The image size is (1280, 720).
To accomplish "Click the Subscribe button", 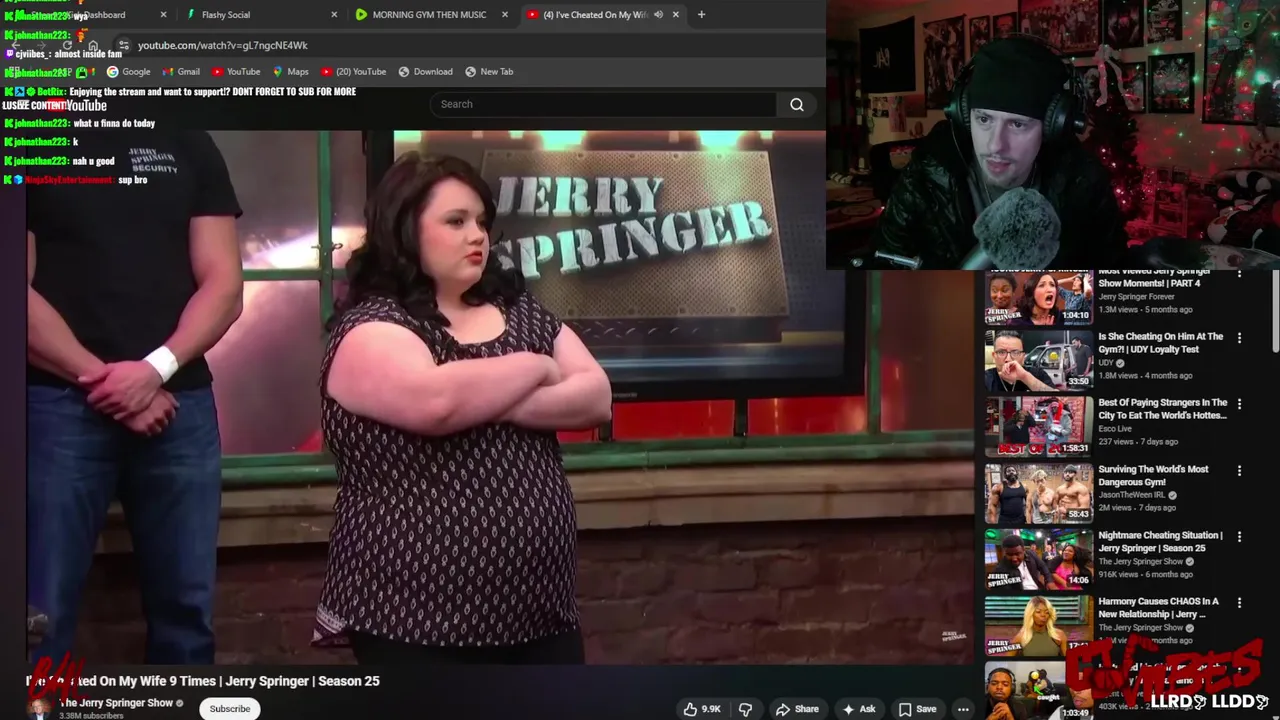I will (x=229, y=709).
